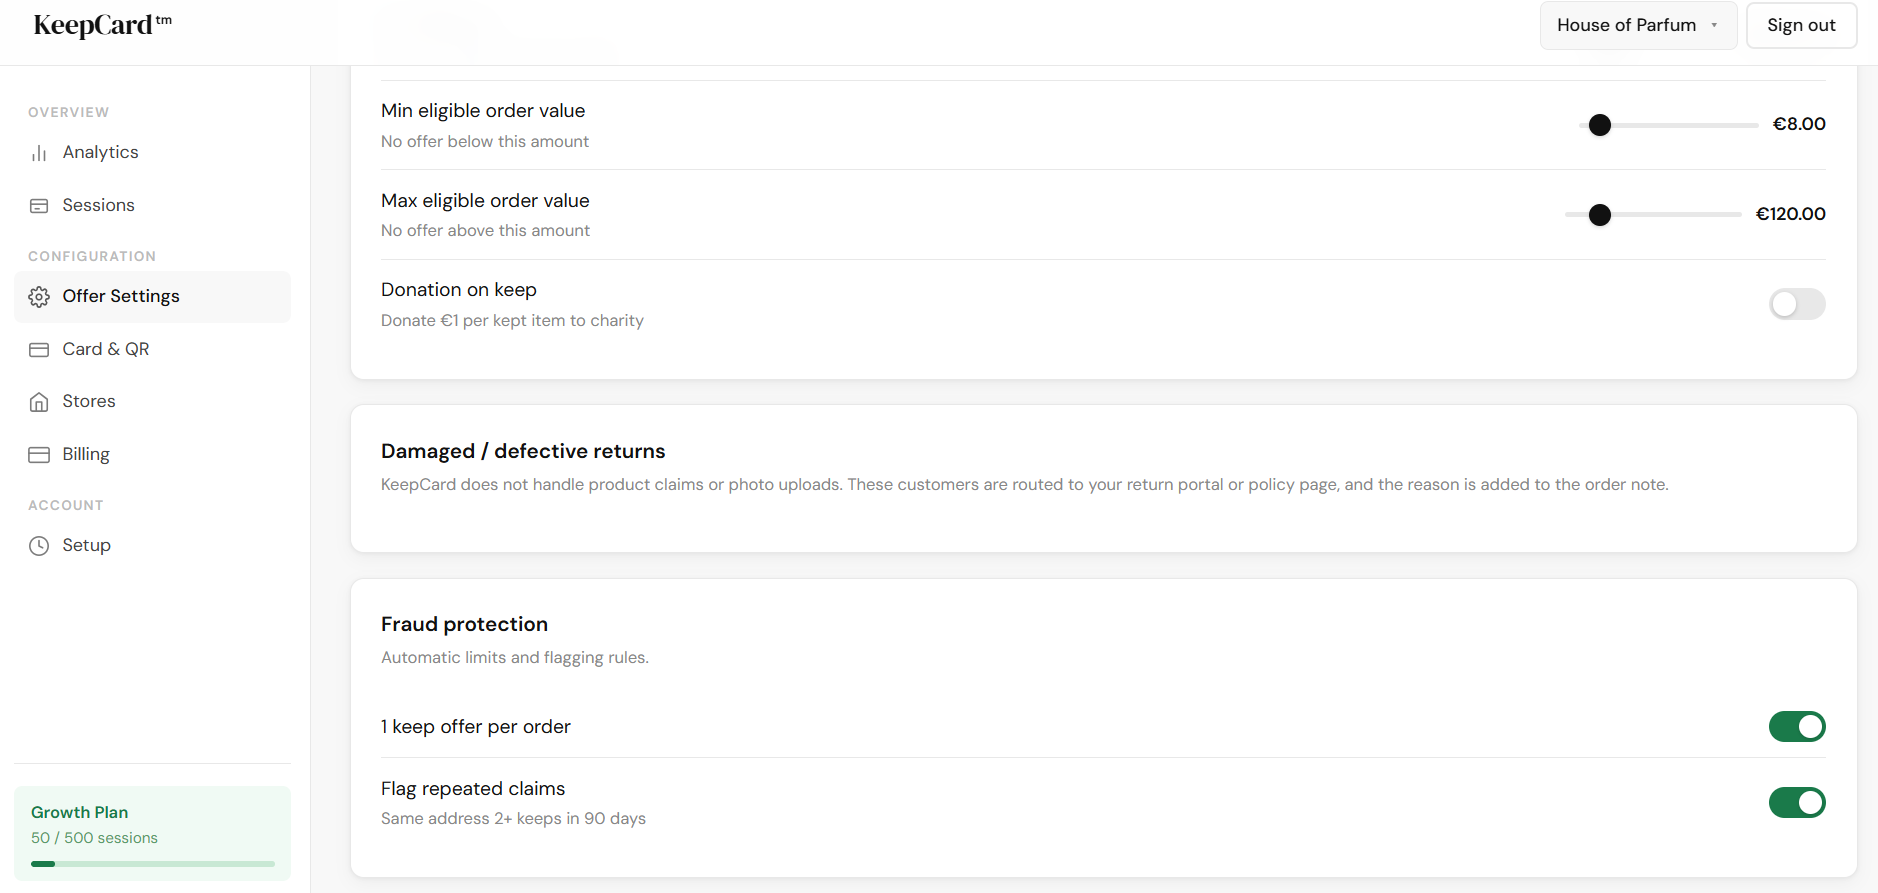Click the Damaged / defective returns heading

point(523,451)
